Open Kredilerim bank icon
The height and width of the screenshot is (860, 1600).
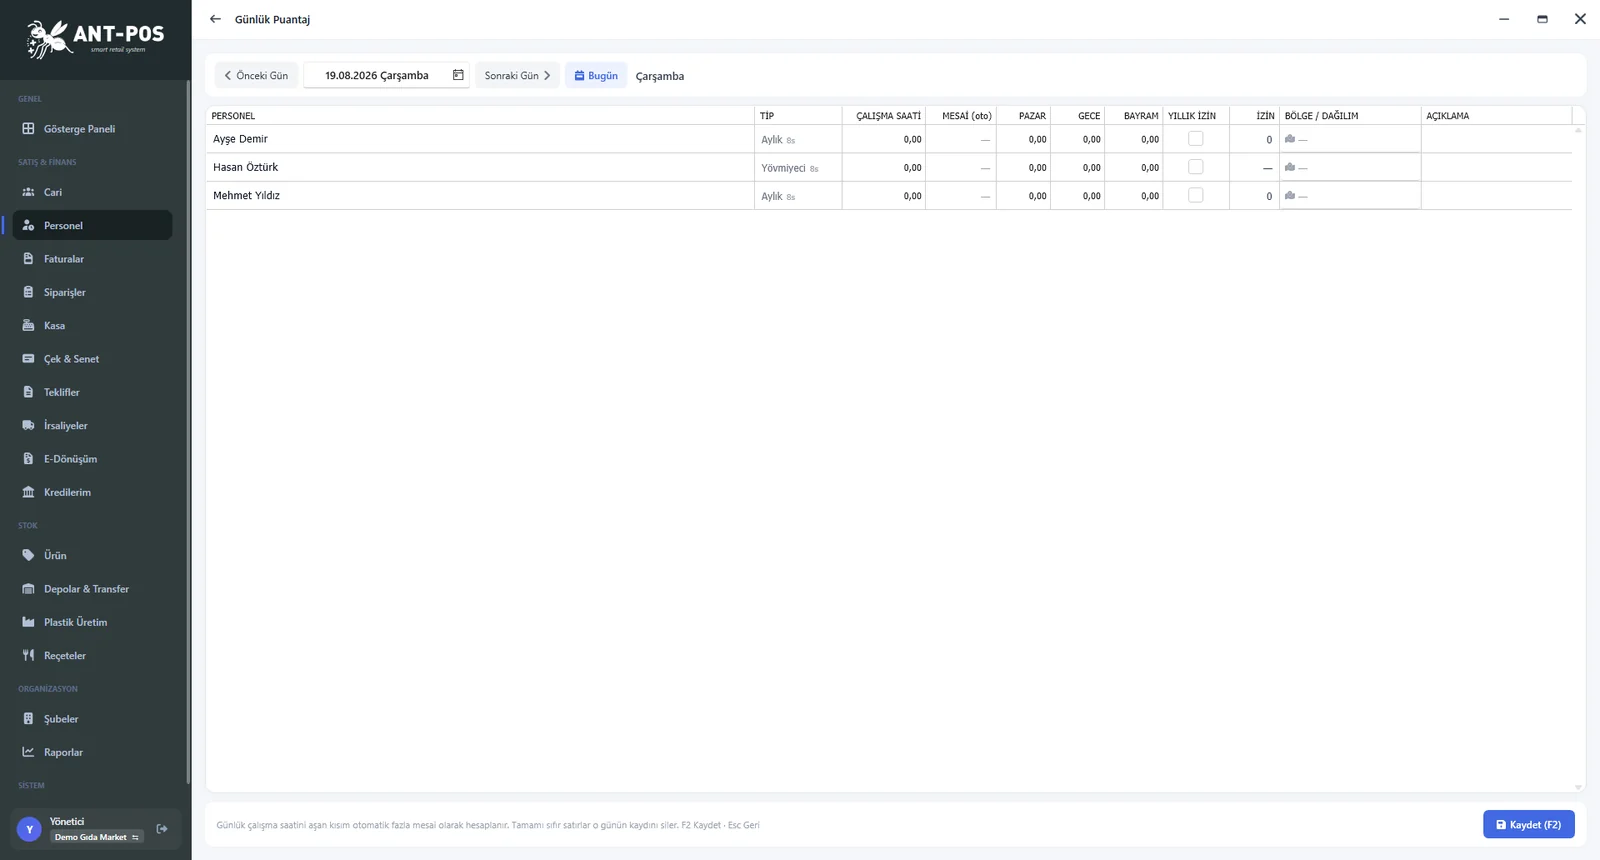[28, 492]
